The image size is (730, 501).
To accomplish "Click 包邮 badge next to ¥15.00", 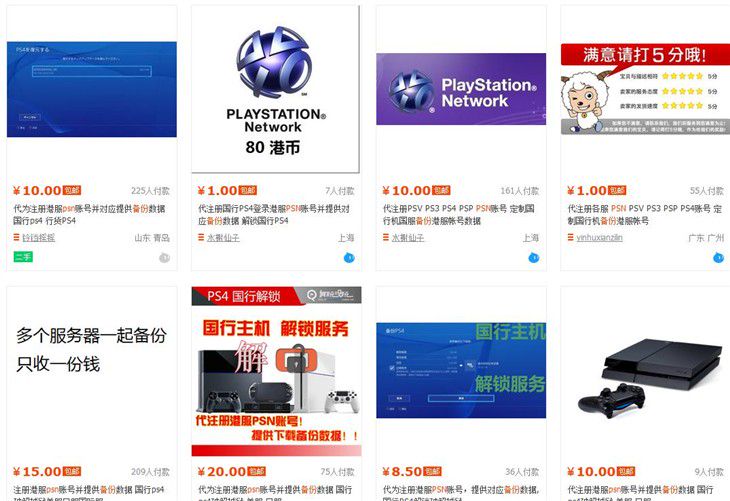I will 72,472.
